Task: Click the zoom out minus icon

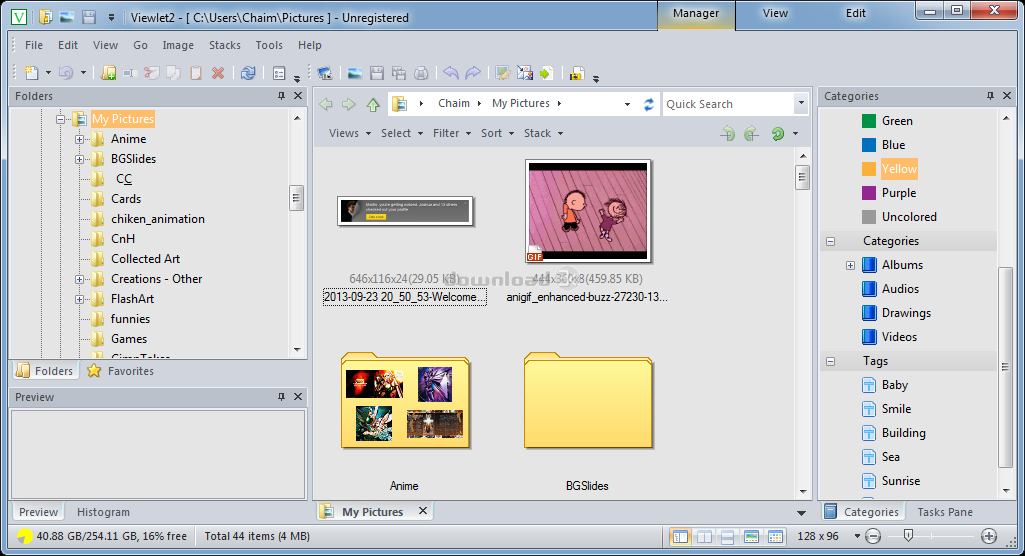Action: point(873,537)
